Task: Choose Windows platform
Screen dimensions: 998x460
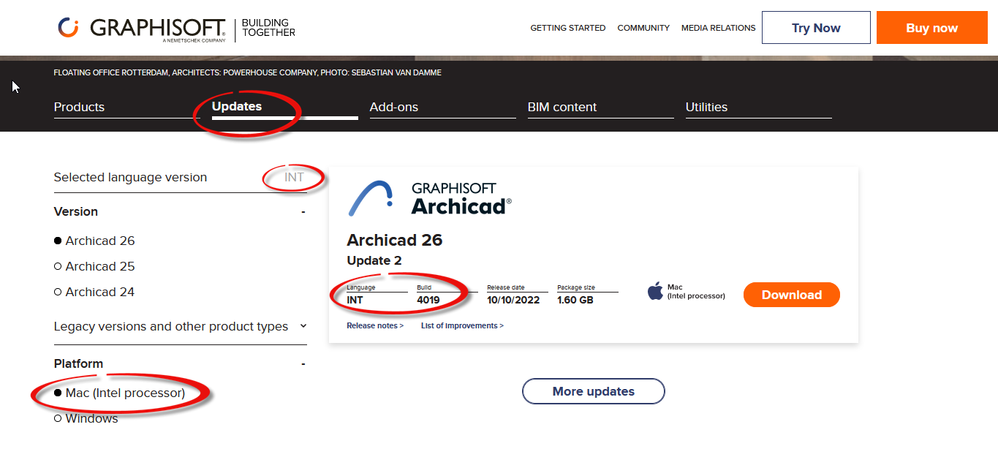Action: click(x=86, y=419)
